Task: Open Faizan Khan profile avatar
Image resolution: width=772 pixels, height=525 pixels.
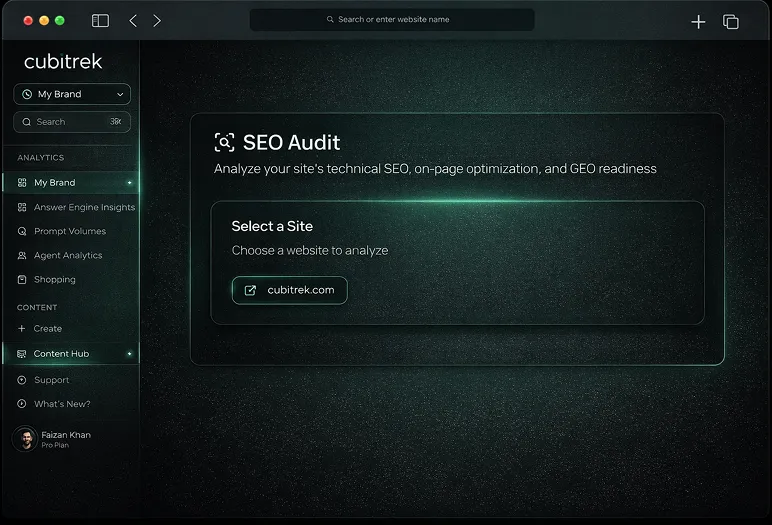Action: click(x=25, y=439)
